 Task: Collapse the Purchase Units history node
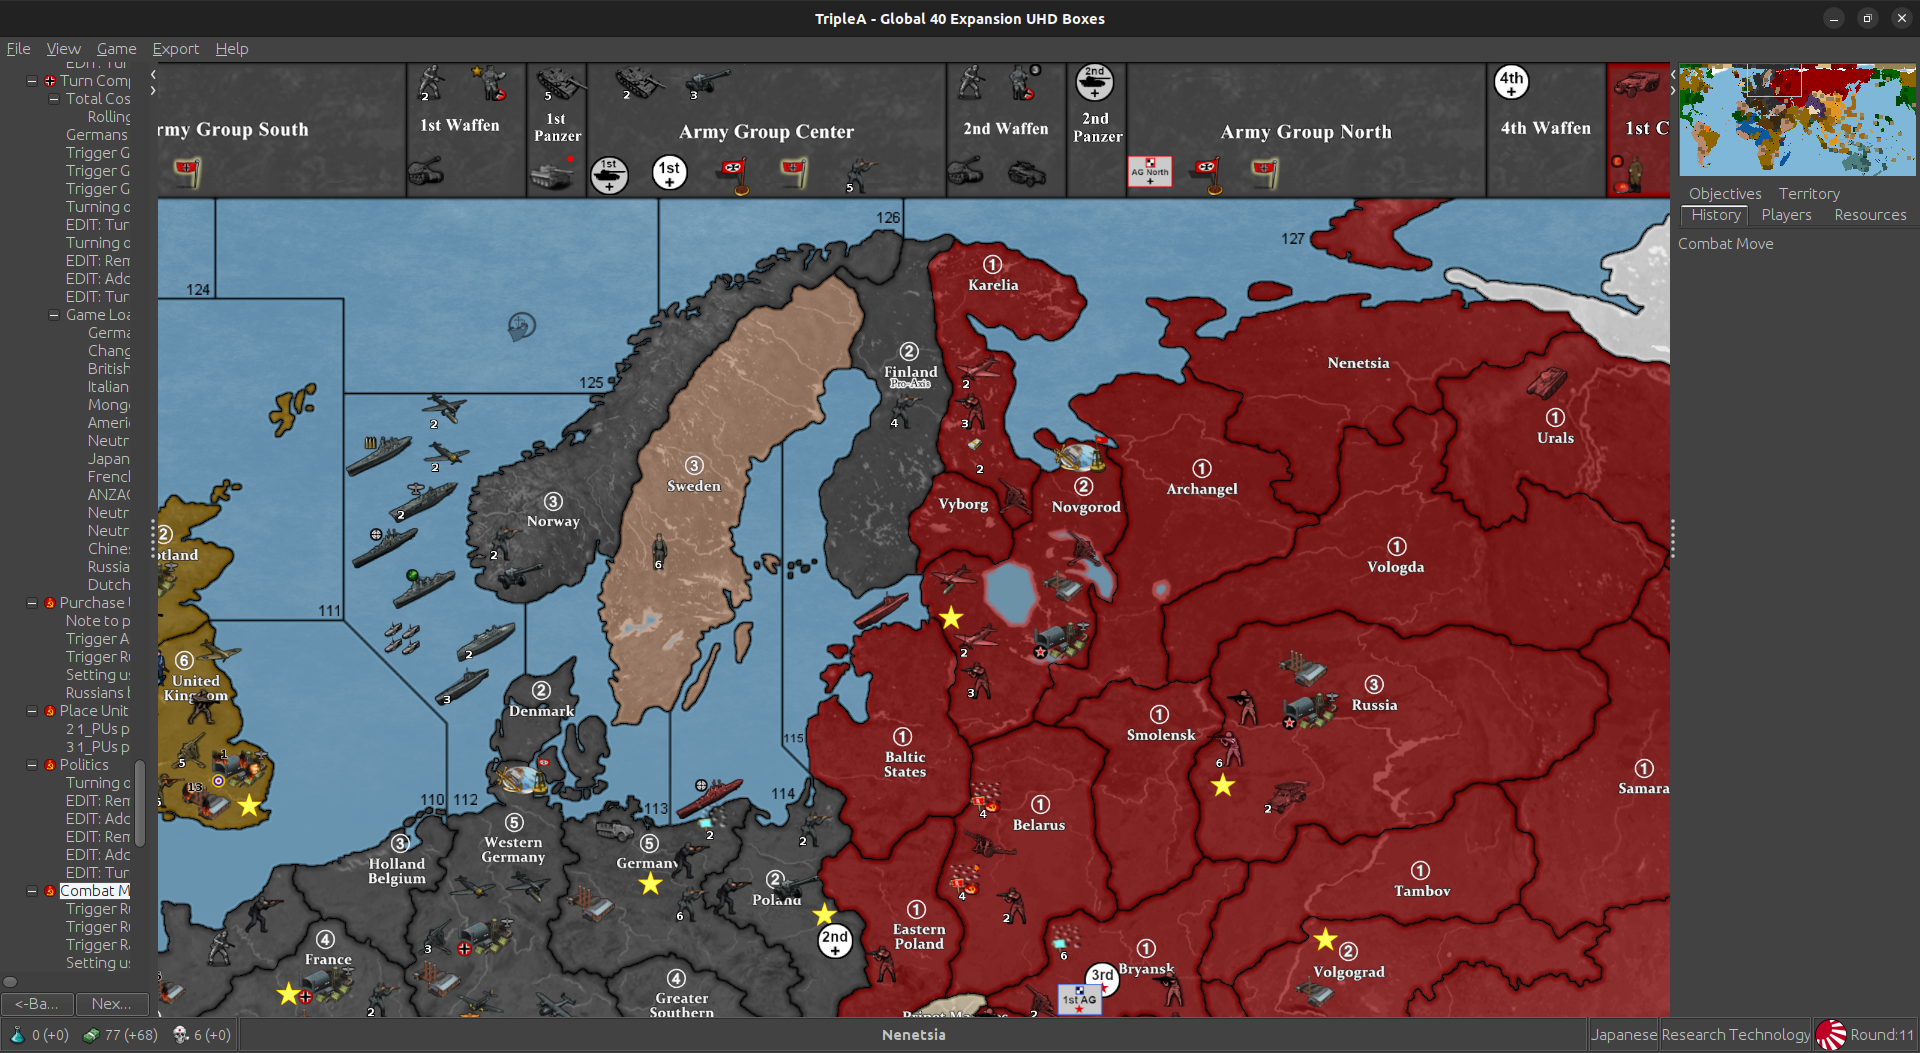pyautogui.click(x=32, y=603)
